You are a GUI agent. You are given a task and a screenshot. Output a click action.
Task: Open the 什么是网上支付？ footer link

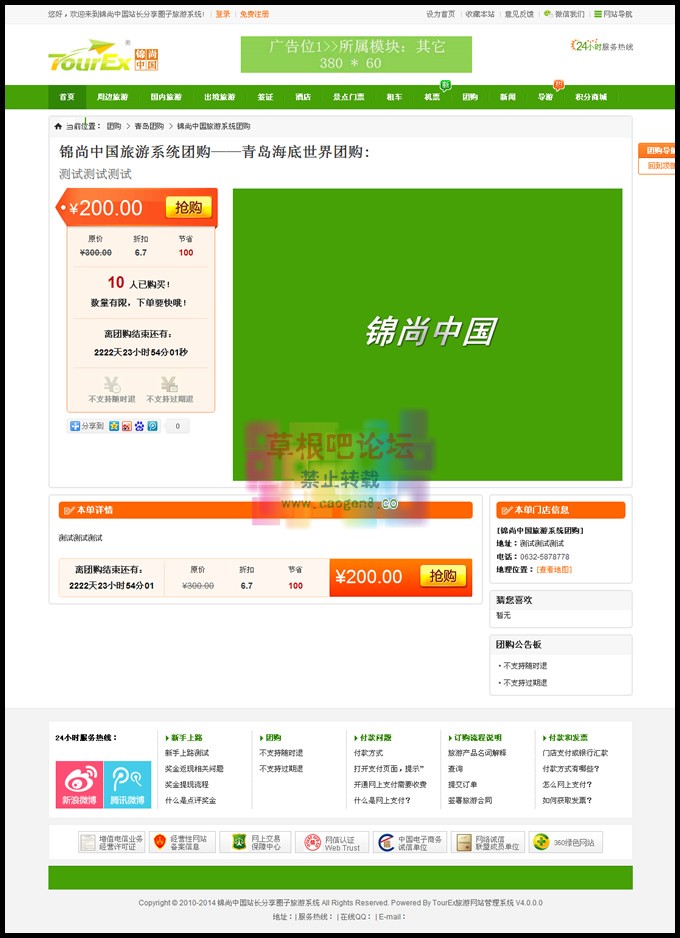click(383, 800)
